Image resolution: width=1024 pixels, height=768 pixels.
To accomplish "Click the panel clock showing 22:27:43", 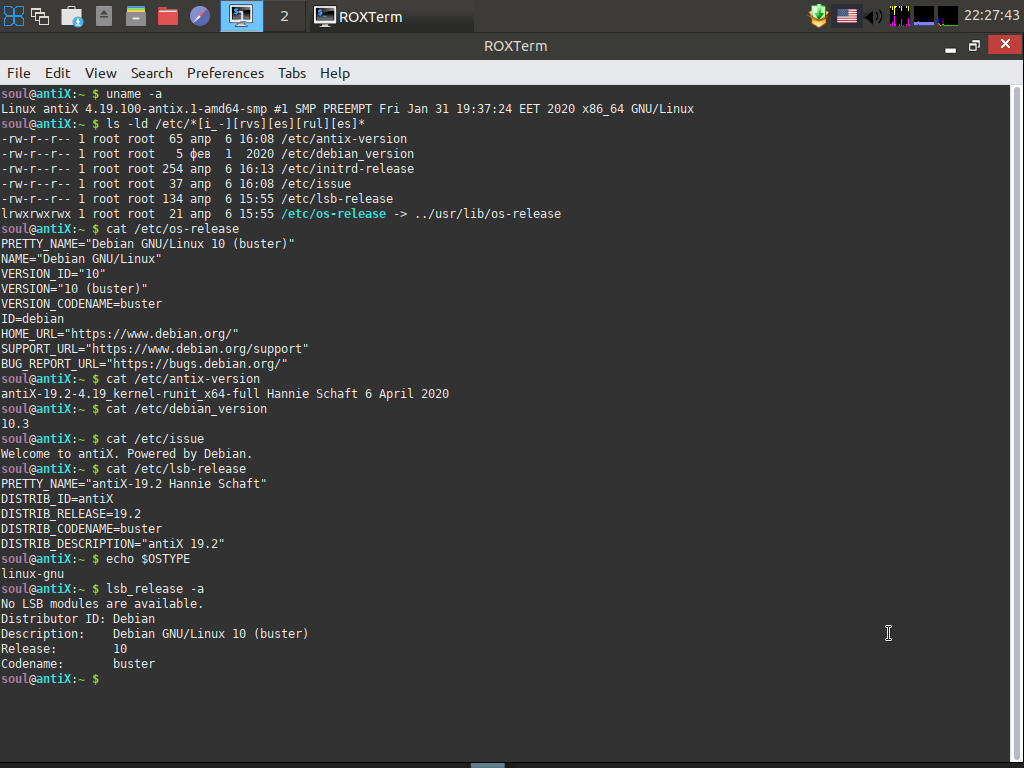I will click(x=991, y=16).
